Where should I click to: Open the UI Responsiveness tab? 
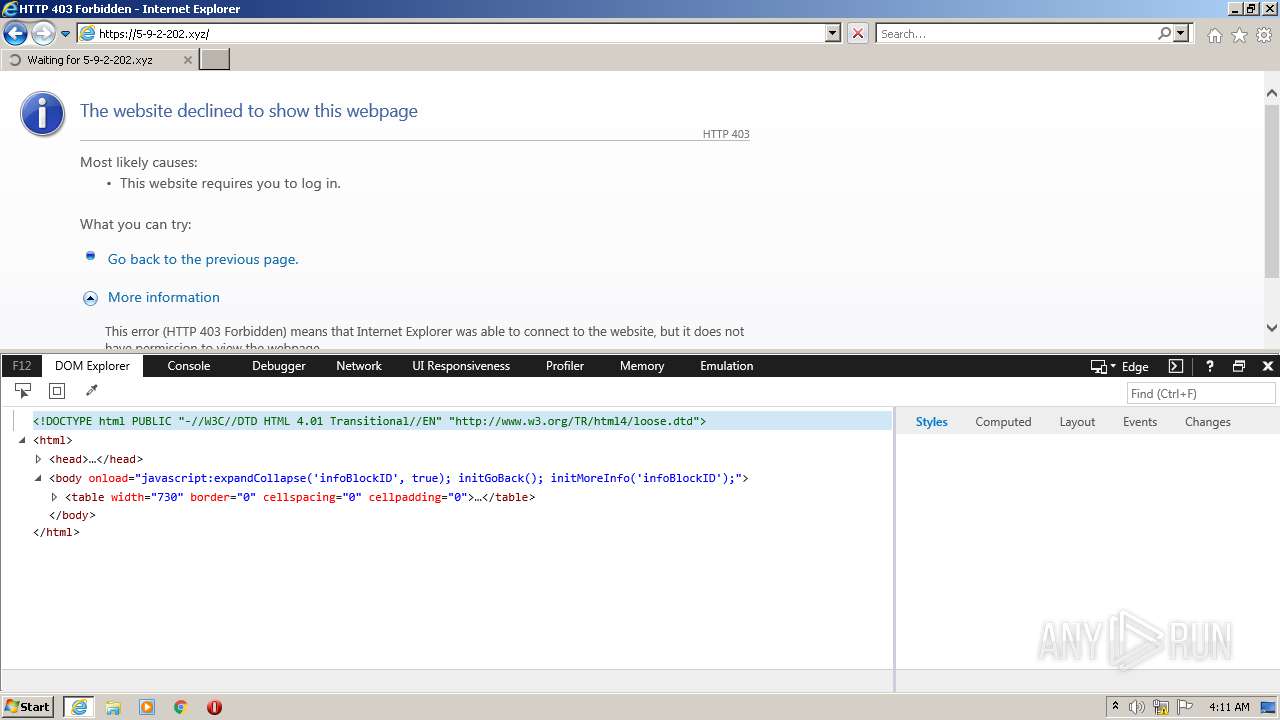[x=461, y=366]
